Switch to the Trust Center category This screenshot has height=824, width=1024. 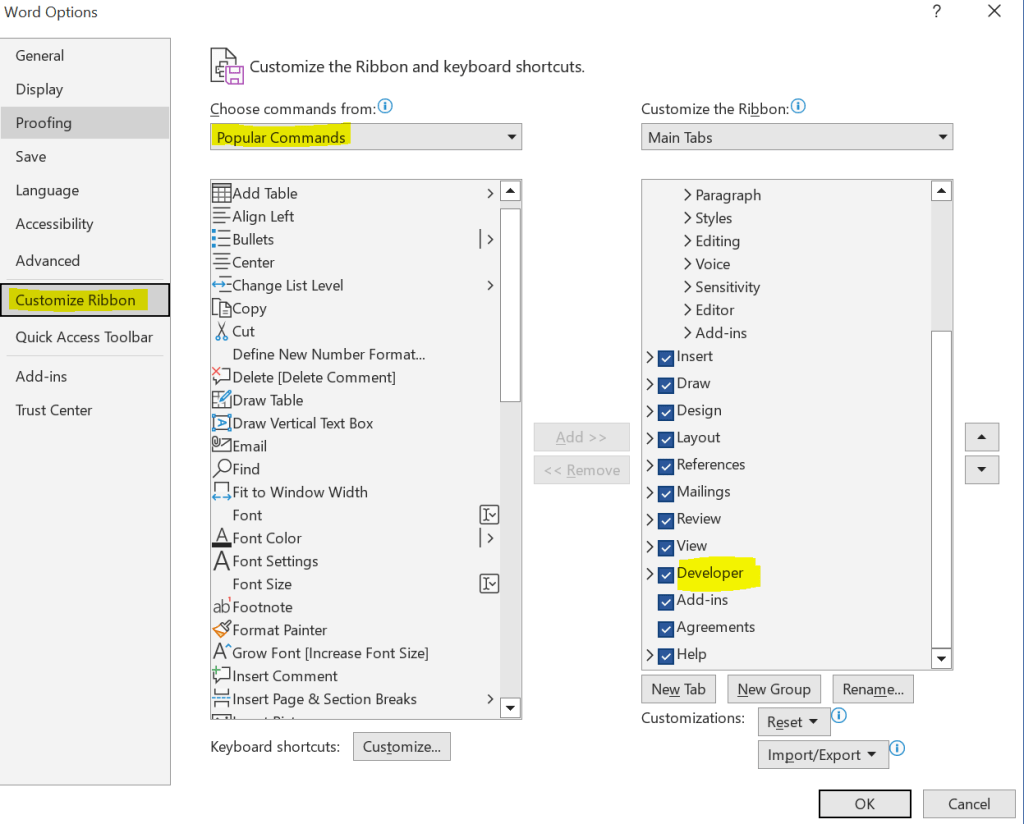54,410
